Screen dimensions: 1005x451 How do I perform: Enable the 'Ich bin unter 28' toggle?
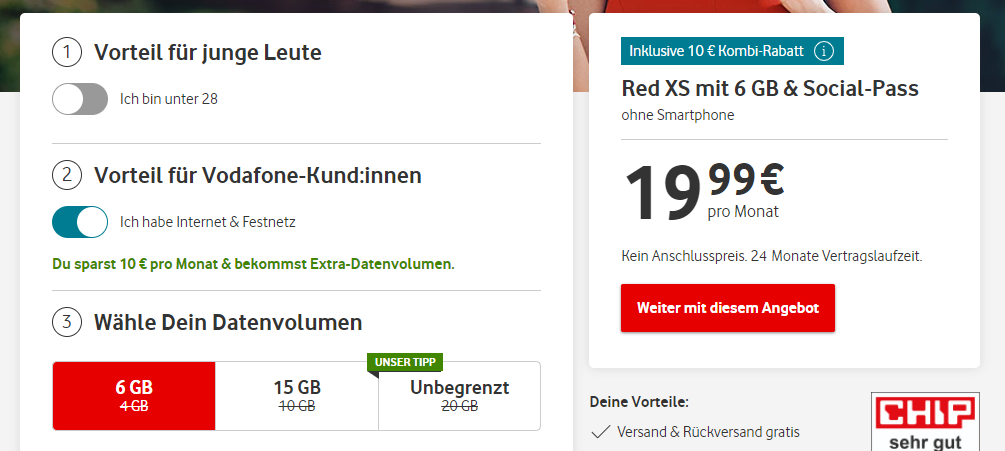(80, 99)
